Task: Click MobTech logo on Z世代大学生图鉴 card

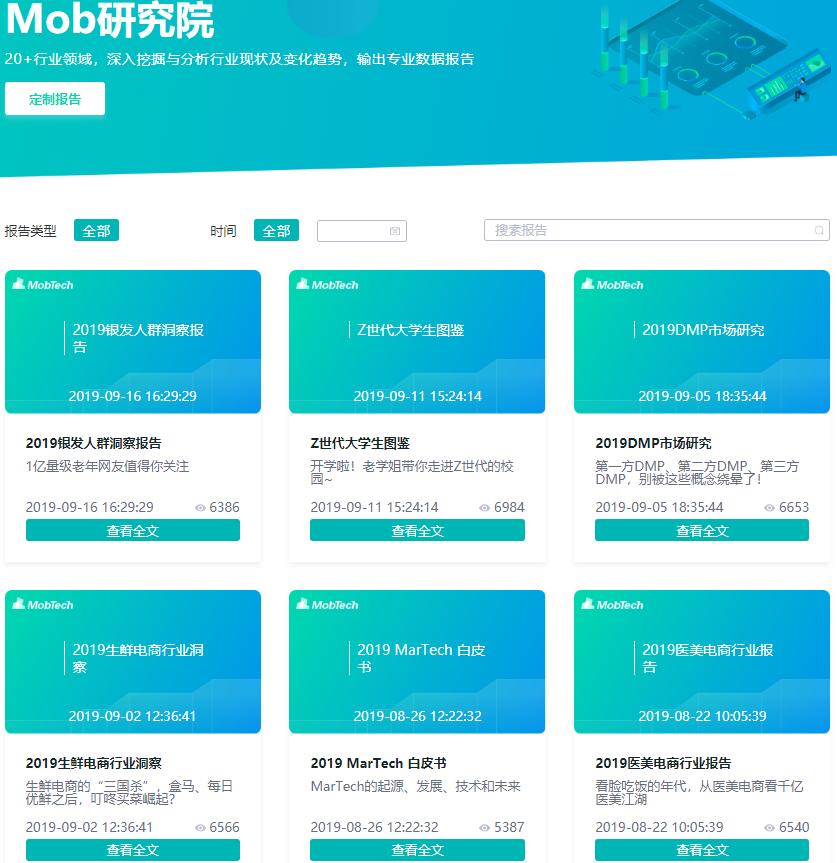Action: click(x=327, y=285)
